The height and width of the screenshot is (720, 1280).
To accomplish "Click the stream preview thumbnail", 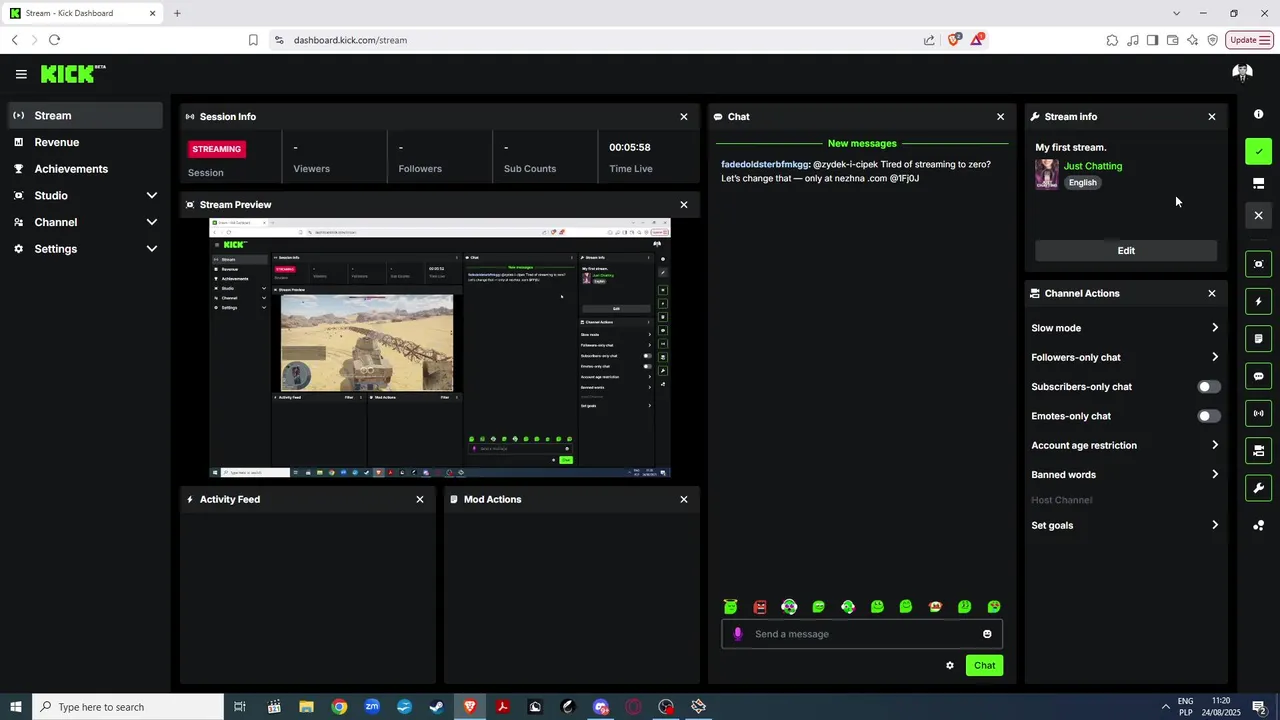I will point(440,348).
